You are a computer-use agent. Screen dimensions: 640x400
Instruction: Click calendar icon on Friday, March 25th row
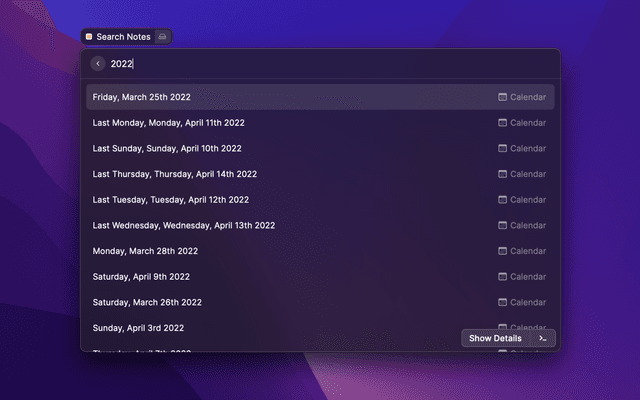pyautogui.click(x=503, y=97)
